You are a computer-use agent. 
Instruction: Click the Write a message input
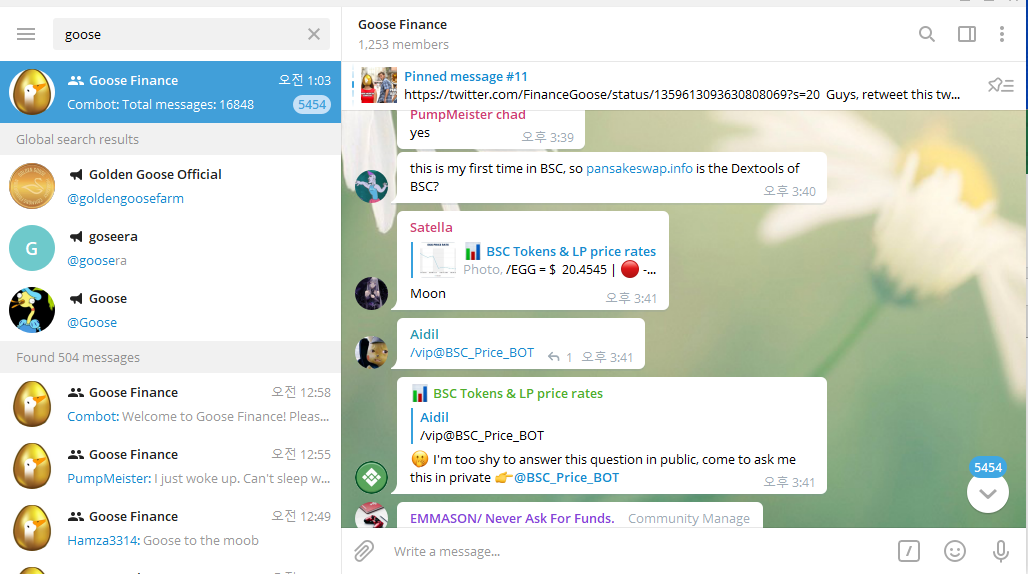tap(636, 551)
